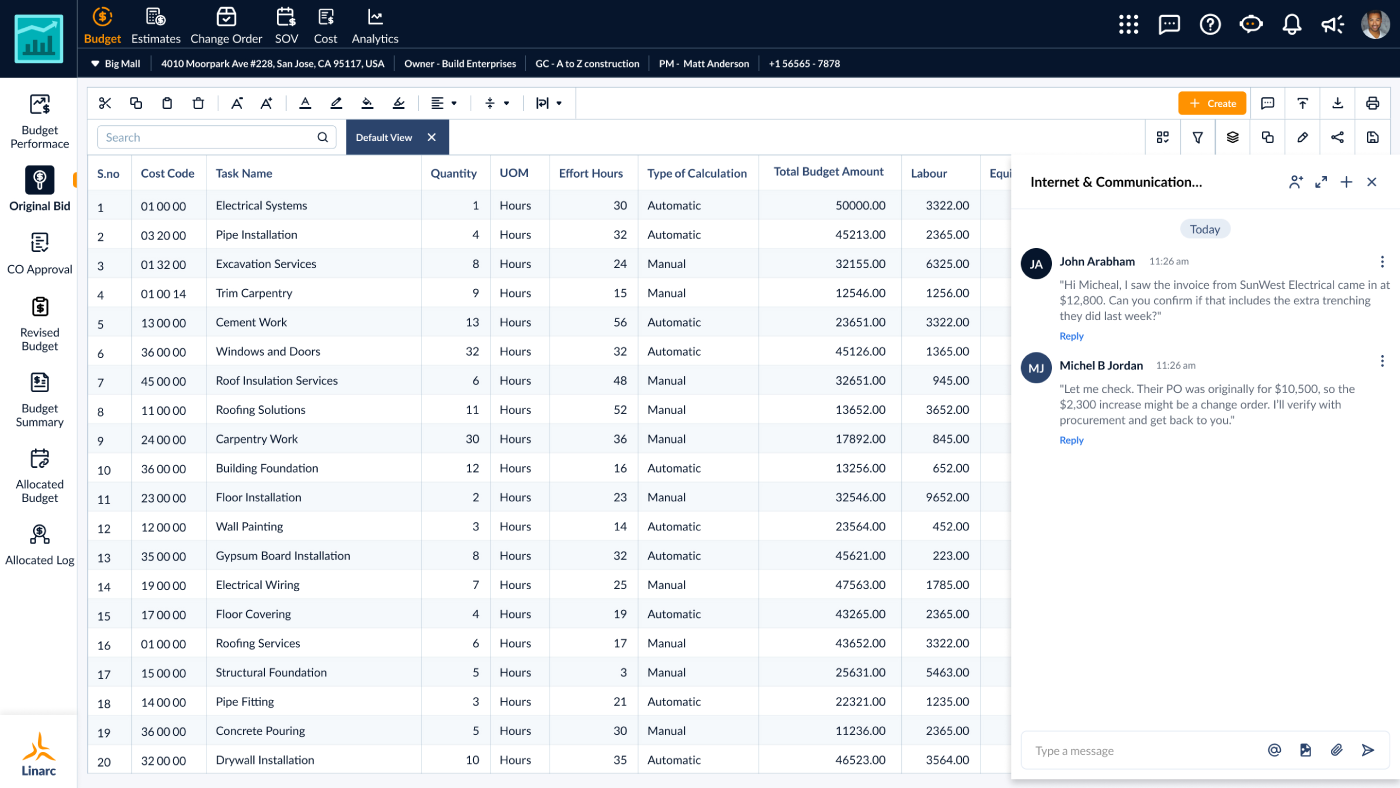Click the Create button

click(x=1212, y=103)
